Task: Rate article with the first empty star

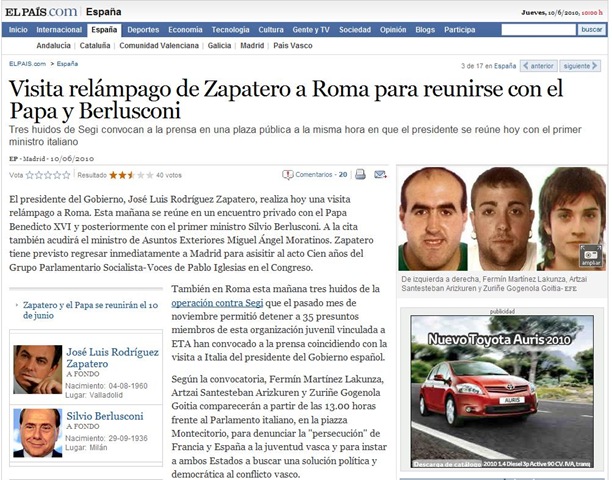Action: point(30,175)
